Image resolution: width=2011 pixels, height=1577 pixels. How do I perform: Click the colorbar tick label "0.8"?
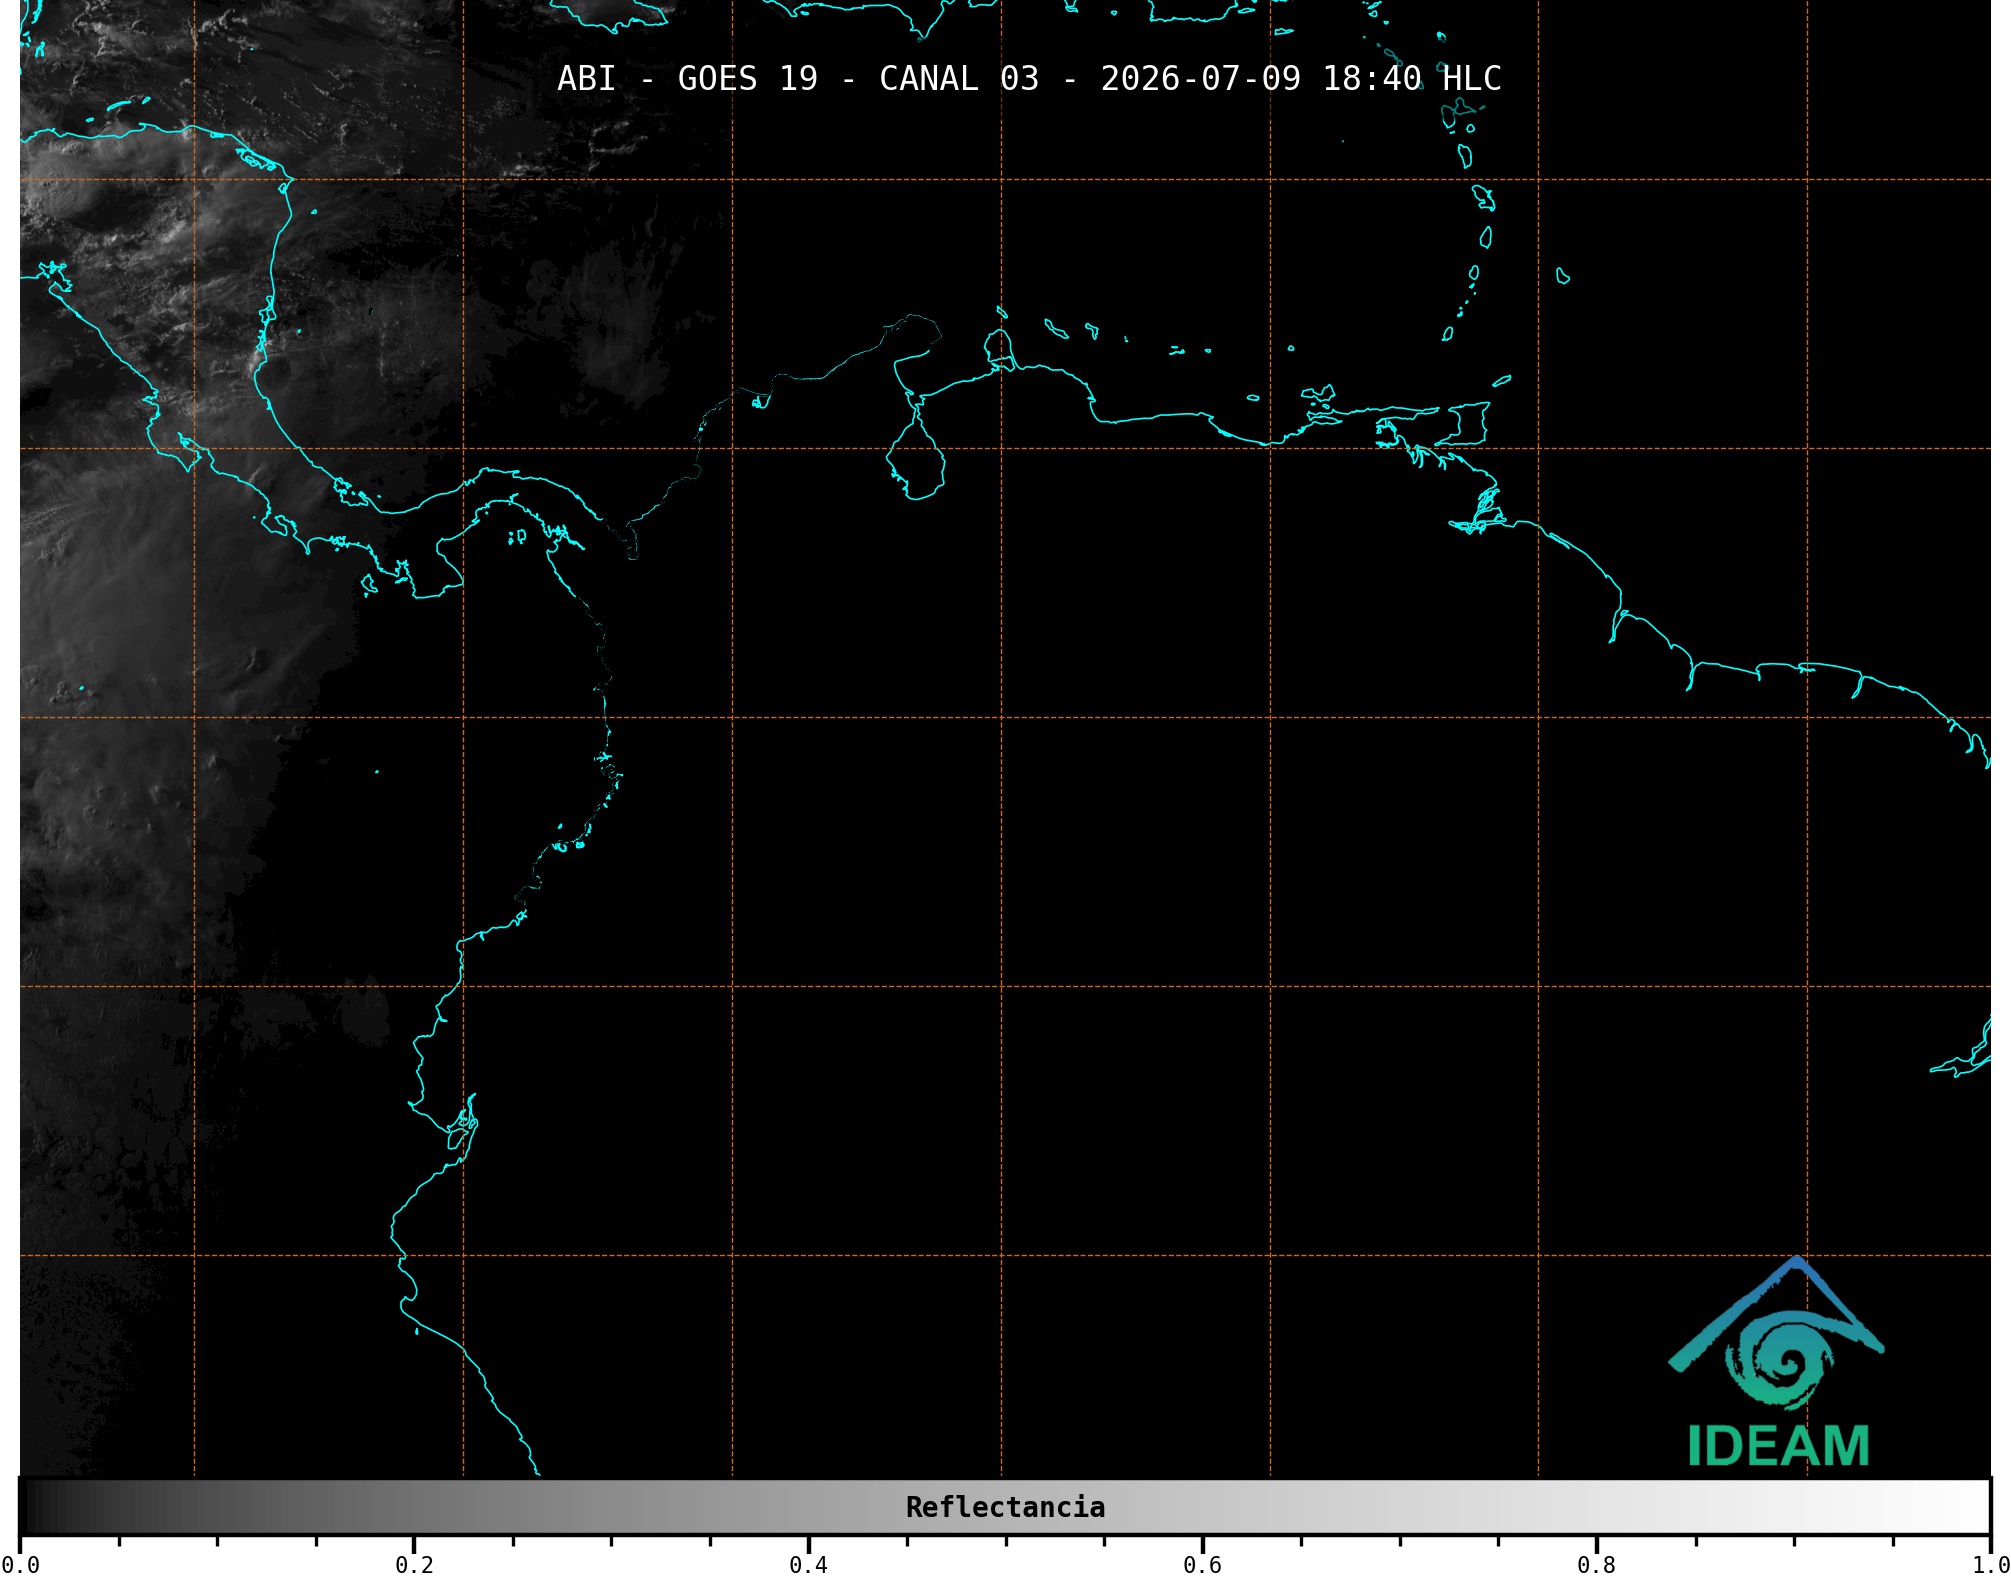[1596, 1565]
